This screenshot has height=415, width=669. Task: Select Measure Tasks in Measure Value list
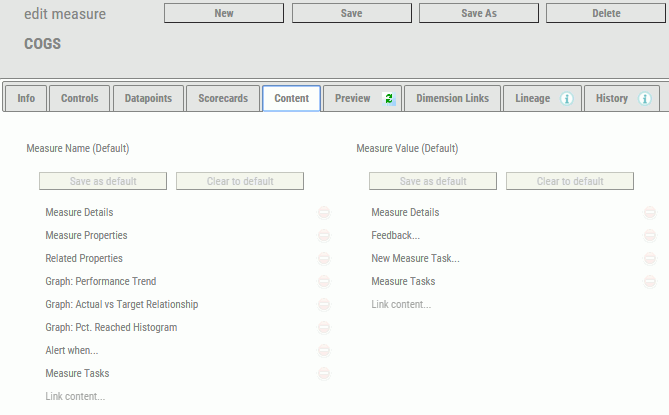(x=403, y=282)
